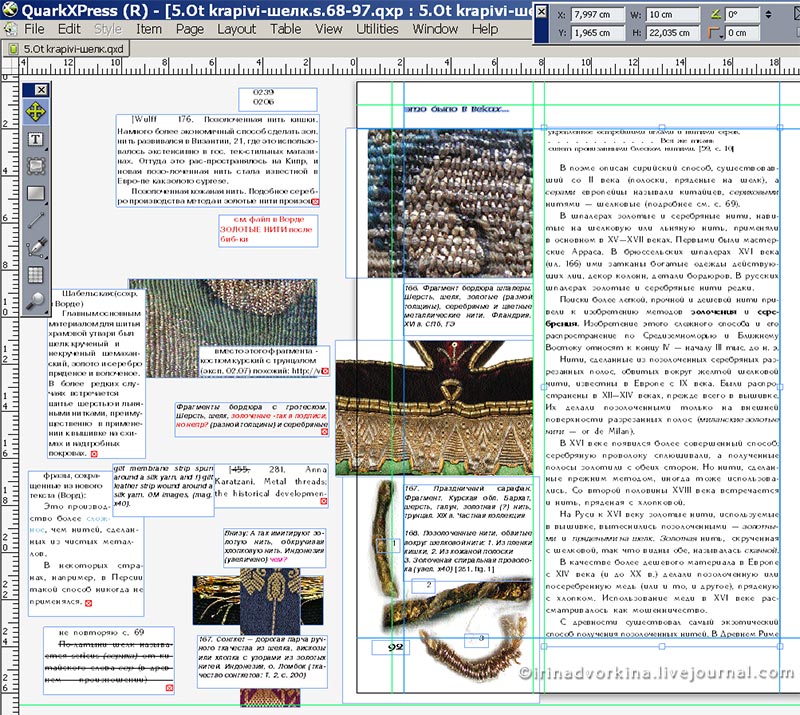Select the Rectangle Box tool
800x715 pixels.
pos(35,193)
